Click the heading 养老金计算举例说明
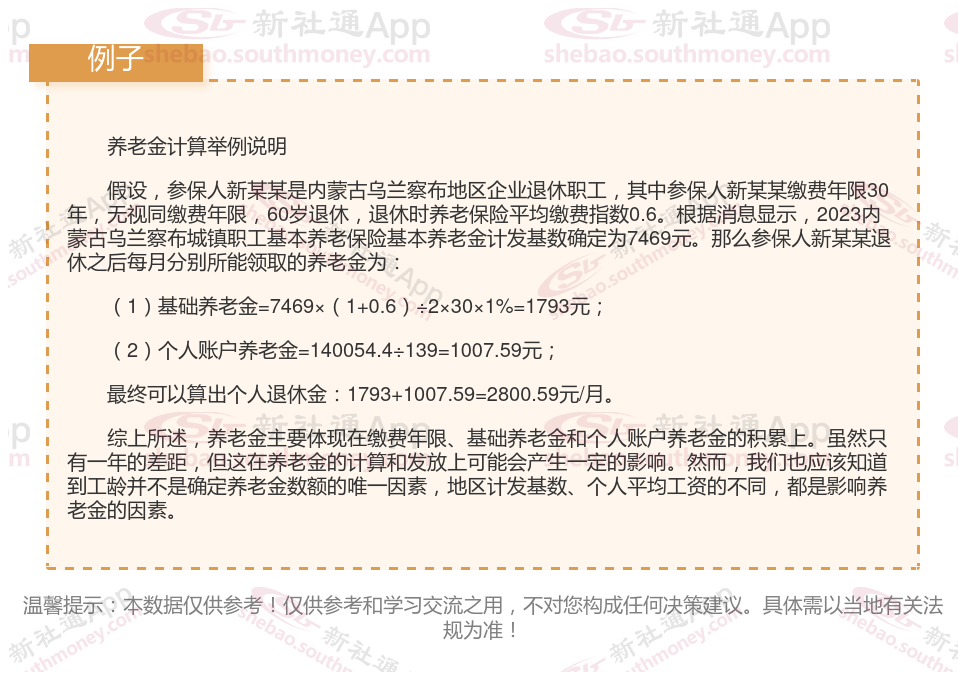The height and width of the screenshot is (680, 958). (x=197, y=147)
